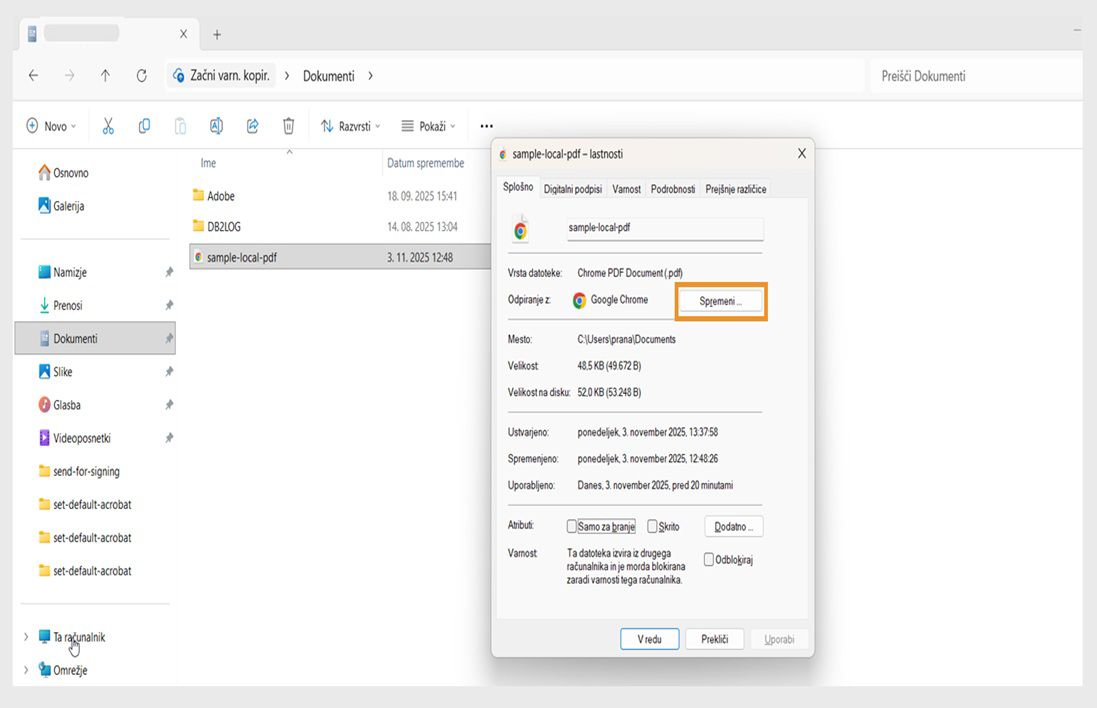Check the Odblokiraj checkbox

709,560
